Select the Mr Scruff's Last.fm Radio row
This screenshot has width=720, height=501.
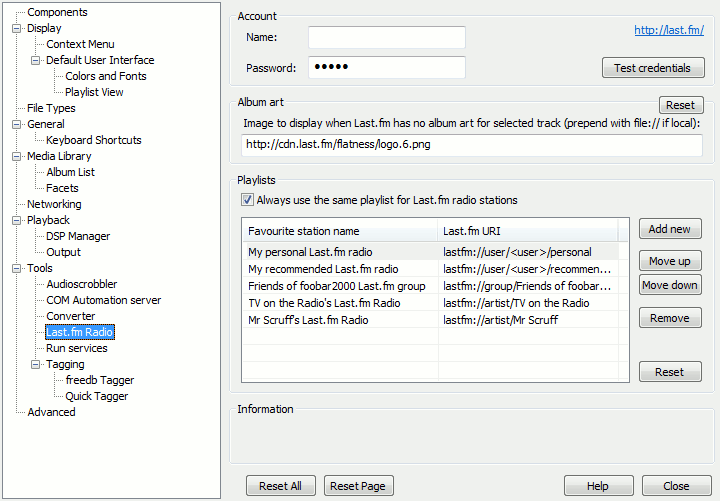pyautogui.click(x=430, y=320)
